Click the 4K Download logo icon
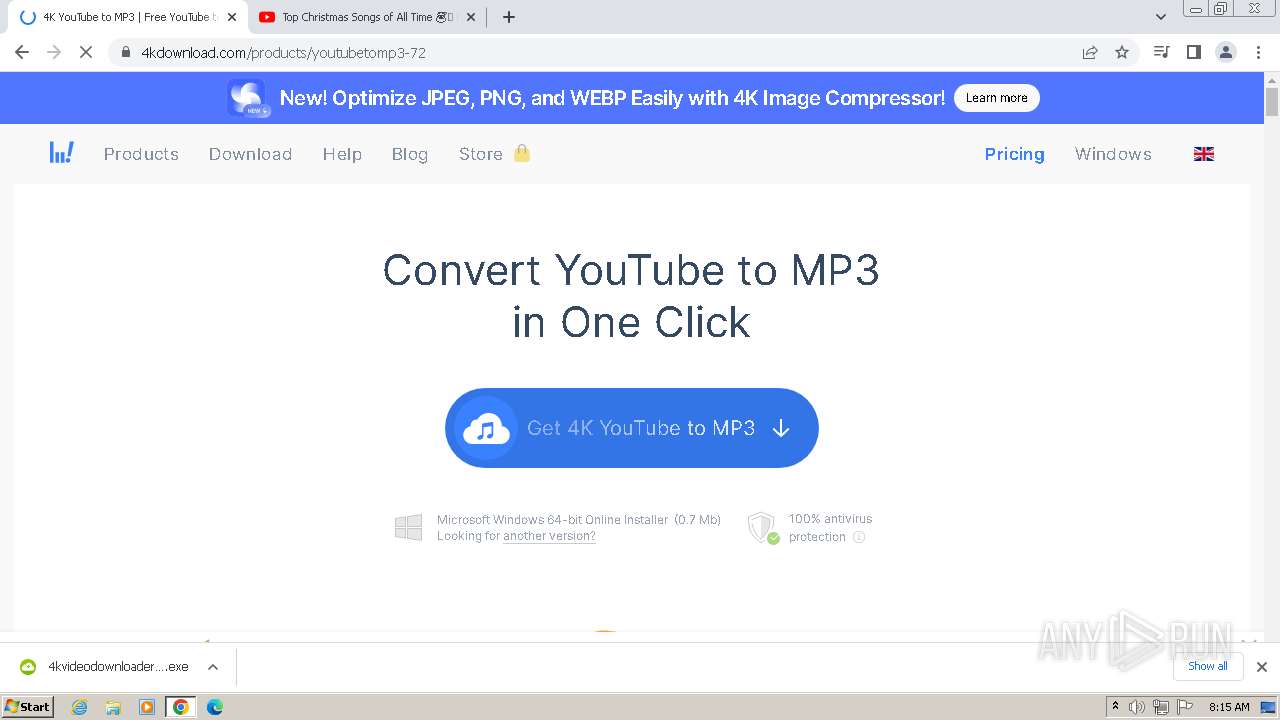 (61, 153)
